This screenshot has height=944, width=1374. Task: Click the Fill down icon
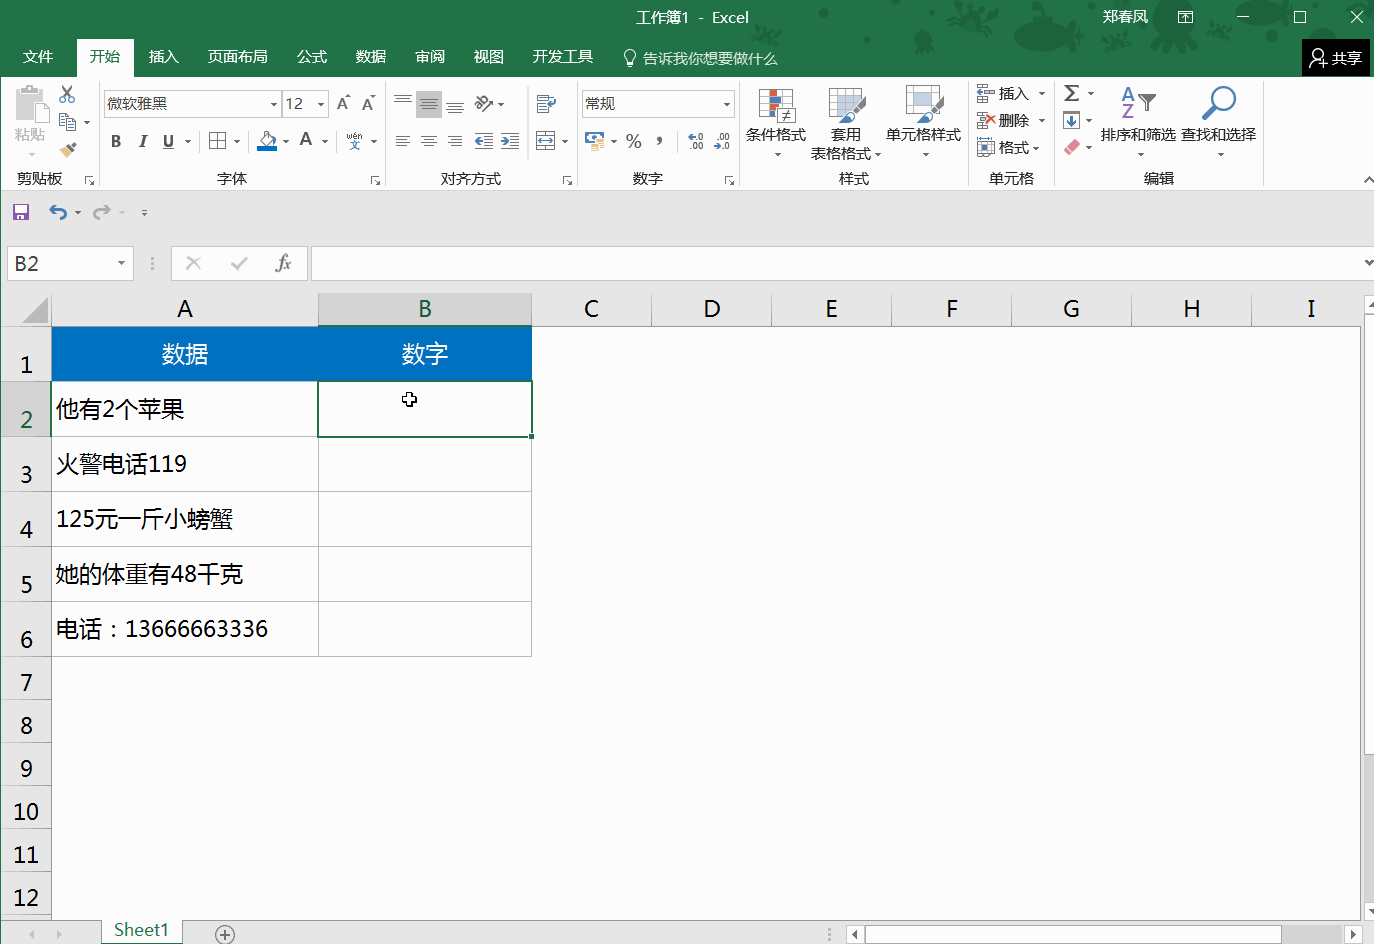tap(1072, 120)
